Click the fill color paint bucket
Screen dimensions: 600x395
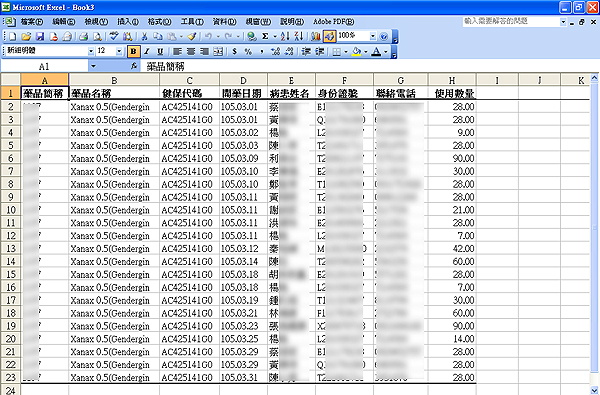pos(357,51)
